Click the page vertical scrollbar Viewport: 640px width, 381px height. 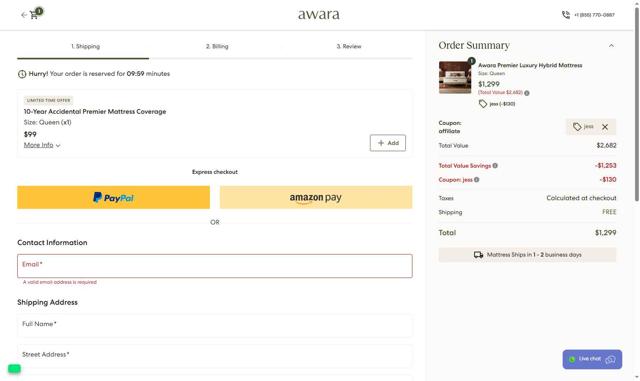tap(637, 104)
